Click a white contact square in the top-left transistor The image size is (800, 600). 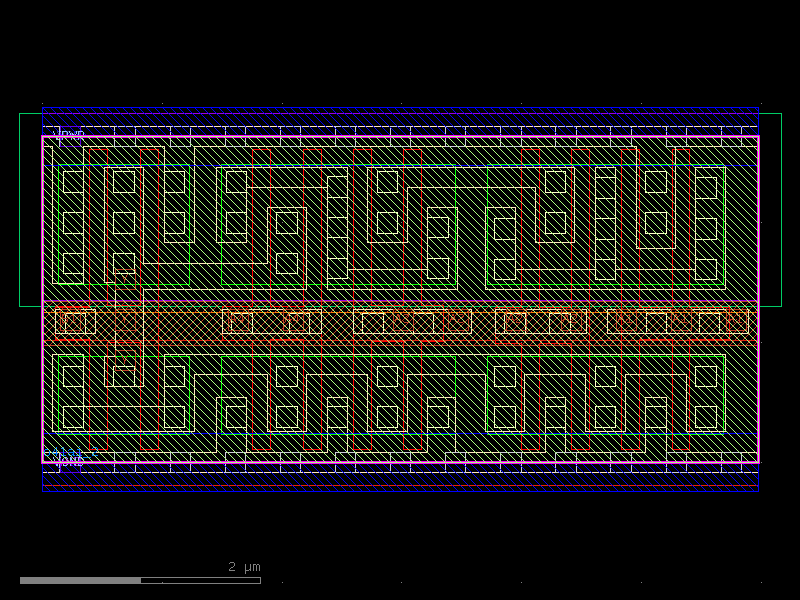72,182
